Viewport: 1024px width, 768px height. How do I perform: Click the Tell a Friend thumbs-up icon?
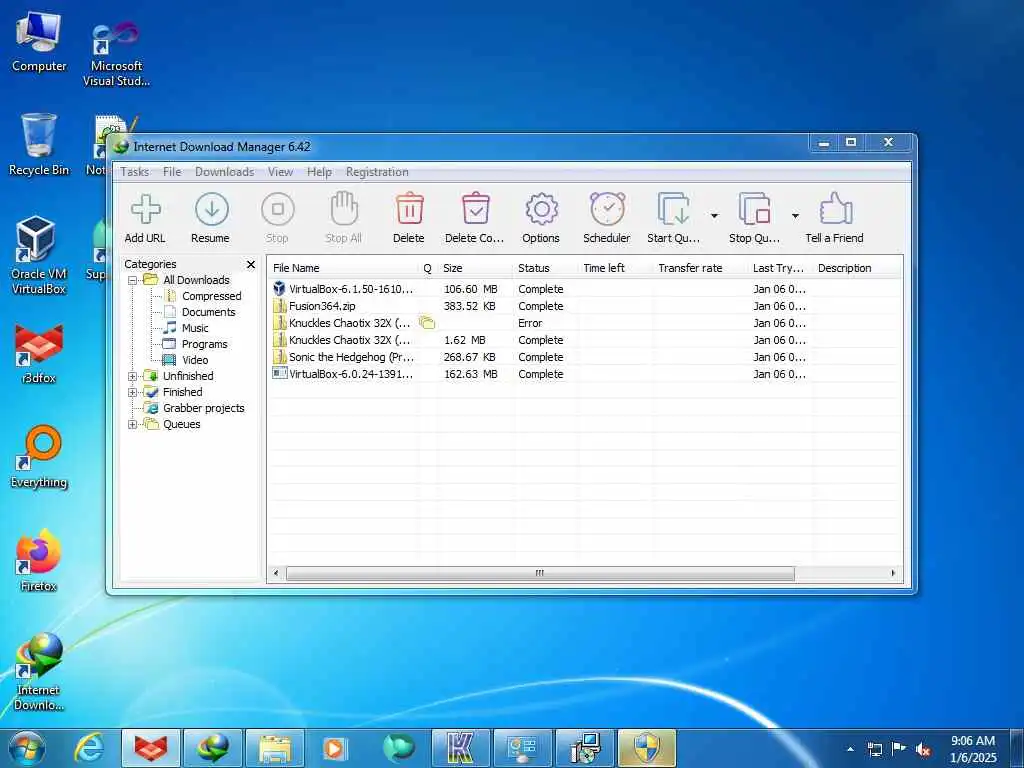pyautogui.click(x=835, y=209)
